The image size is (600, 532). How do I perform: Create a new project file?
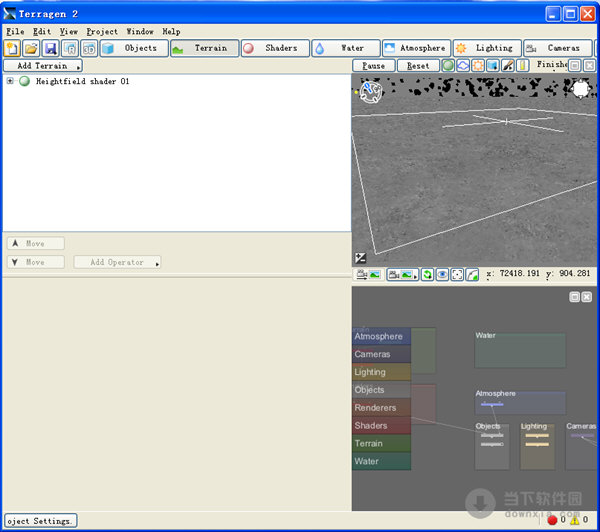coord(12,48)
